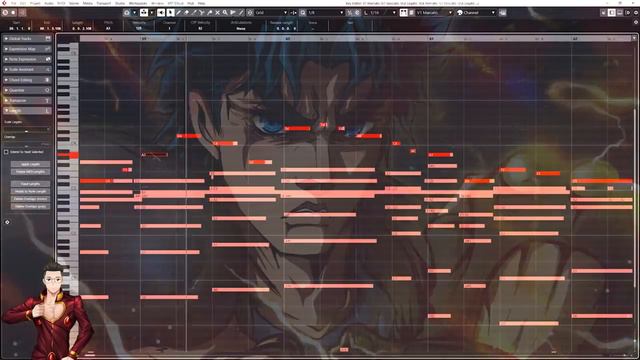Select the Draw pencil tool
The width and height of the screenshot is (640, 360).
pos(178,13)
